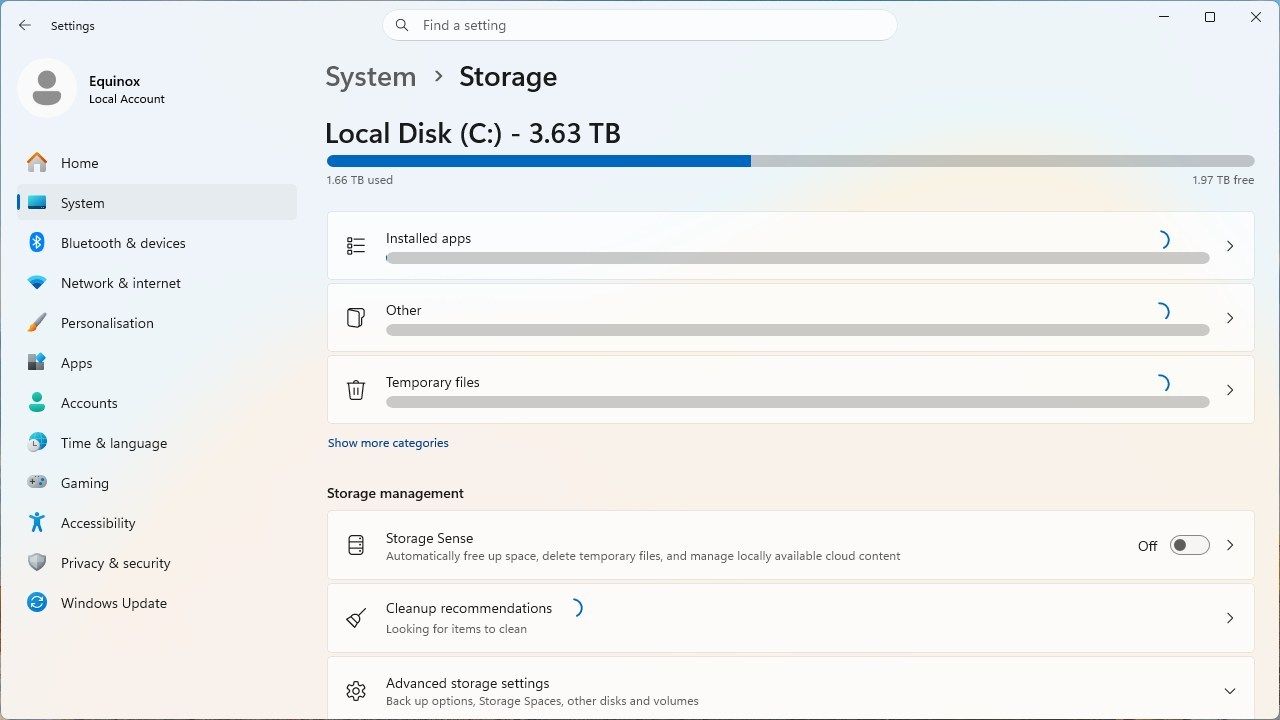The height and width of the screenshot is (720, 1280).
Task: Open Installed apps via its chevron
Action: coord(1230,246)
